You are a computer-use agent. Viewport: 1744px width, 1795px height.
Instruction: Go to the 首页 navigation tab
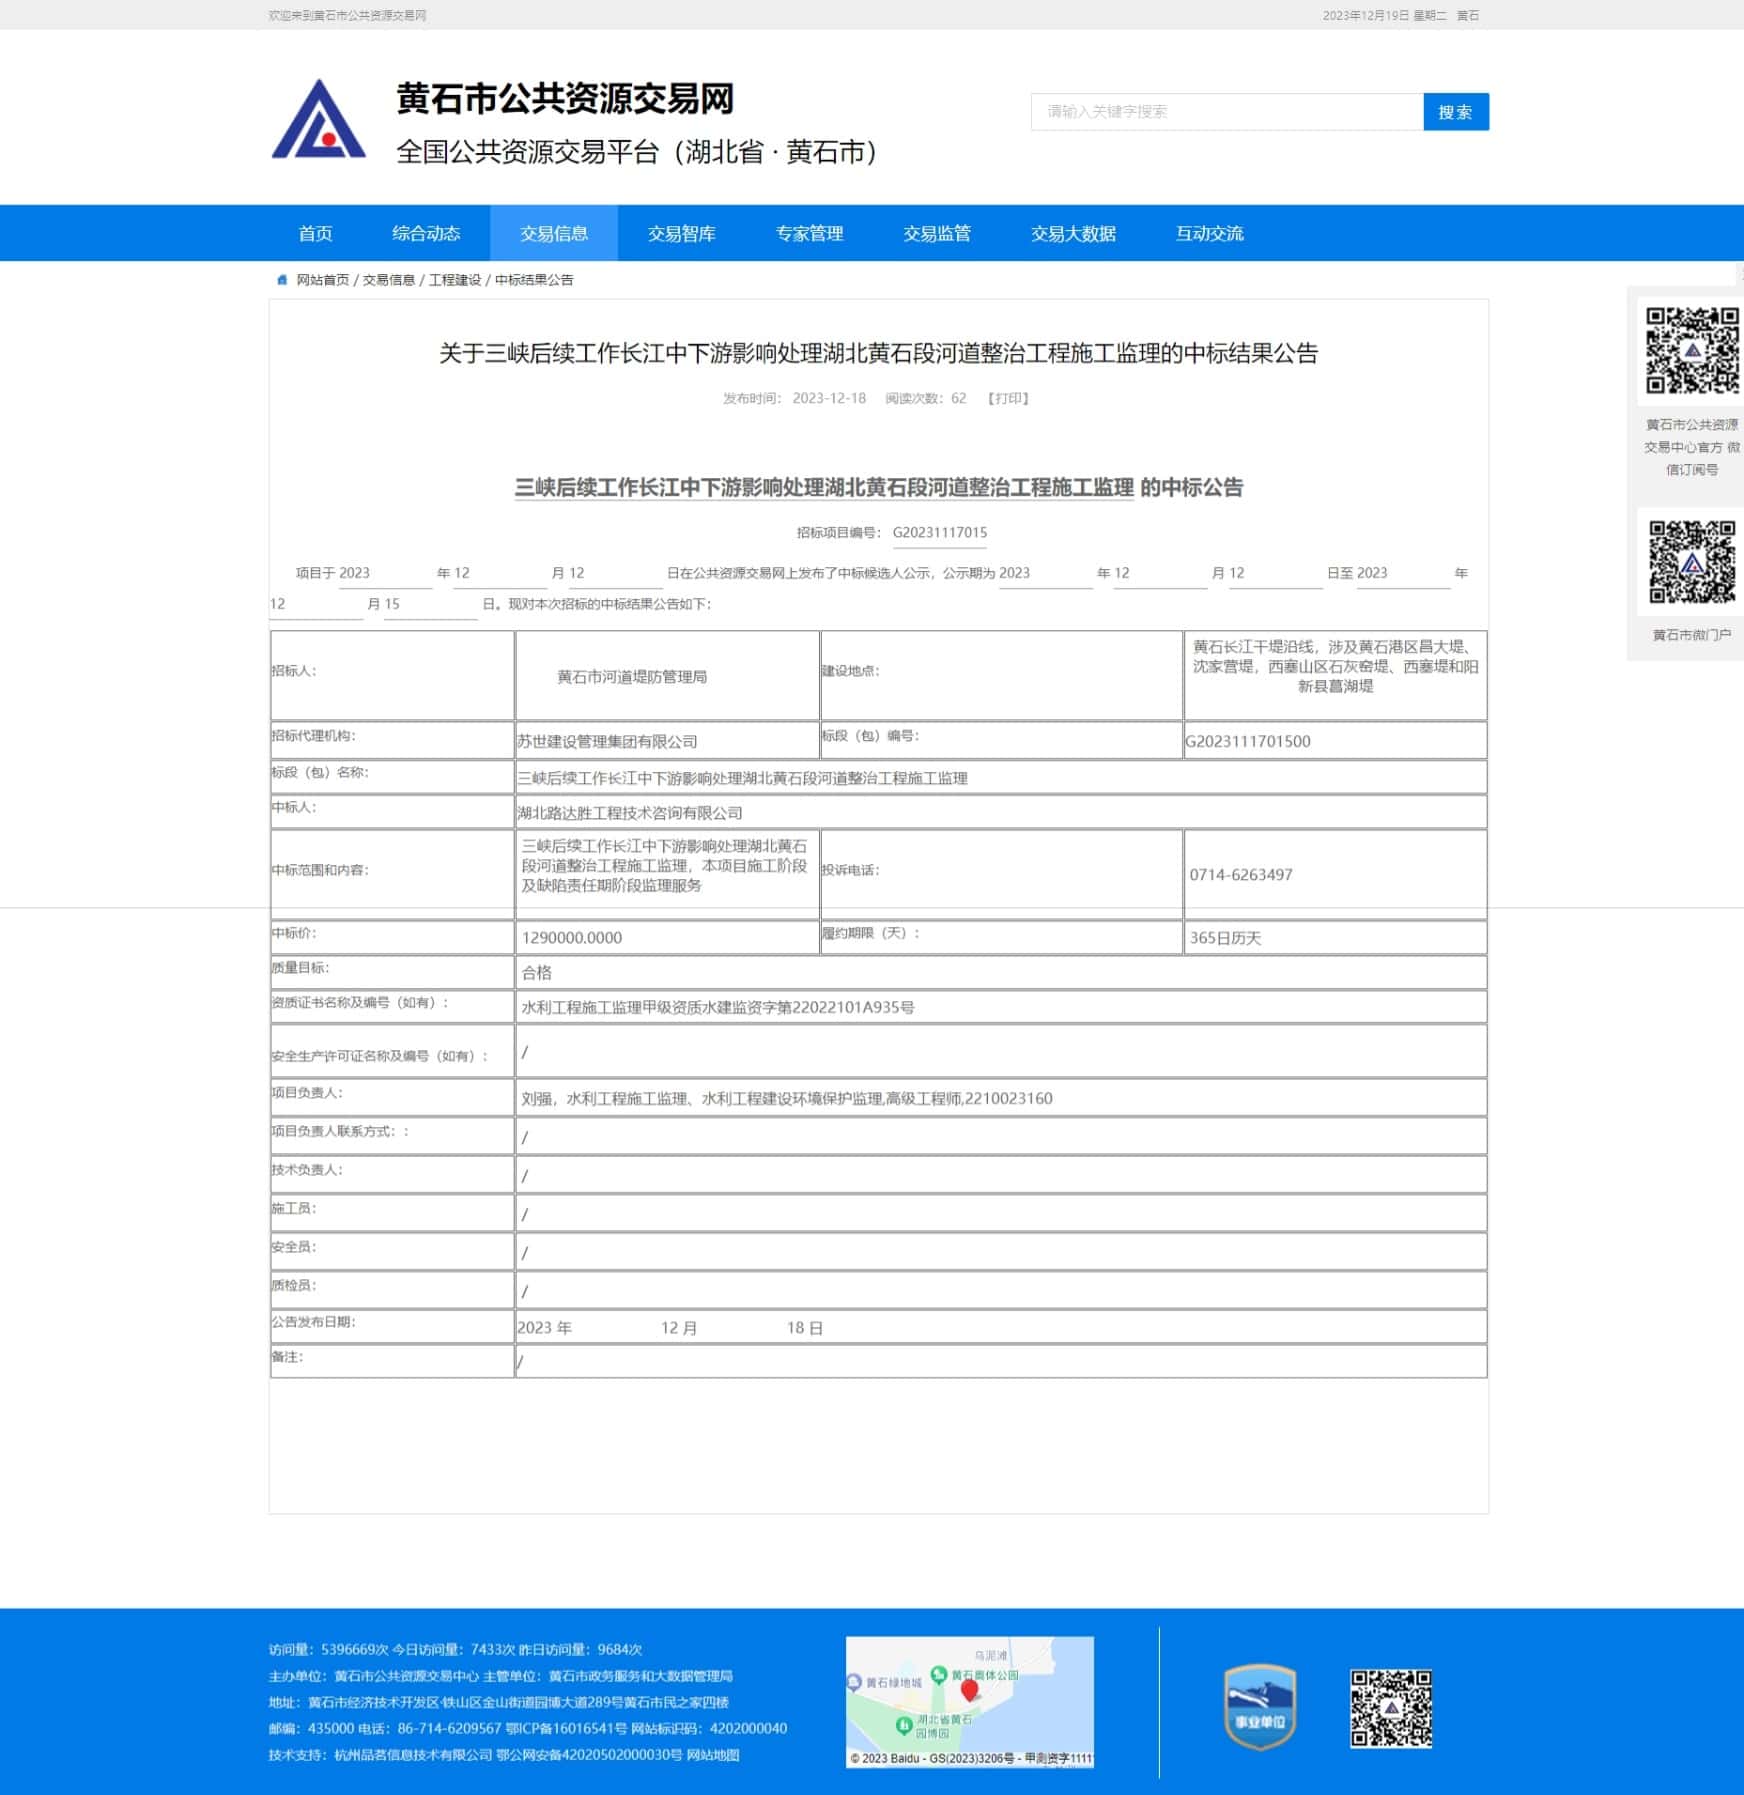[x=315, y=234]
